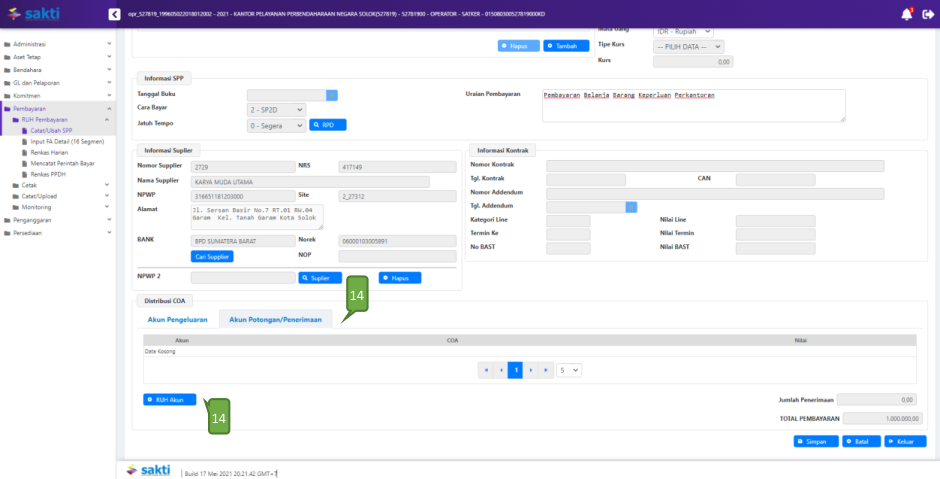Jump to the last page of results
The image size is (940, 479).
click(545, 369)
